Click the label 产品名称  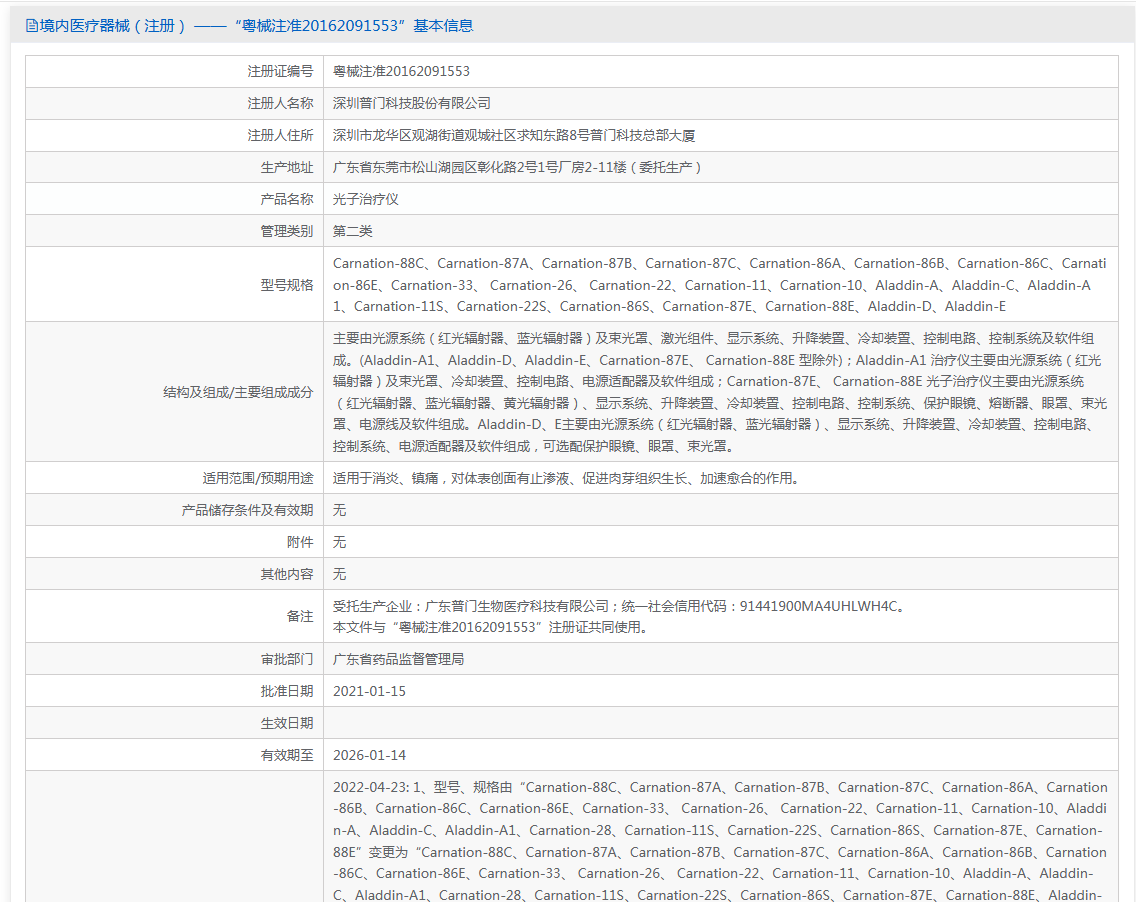click(x=287, y=199)
